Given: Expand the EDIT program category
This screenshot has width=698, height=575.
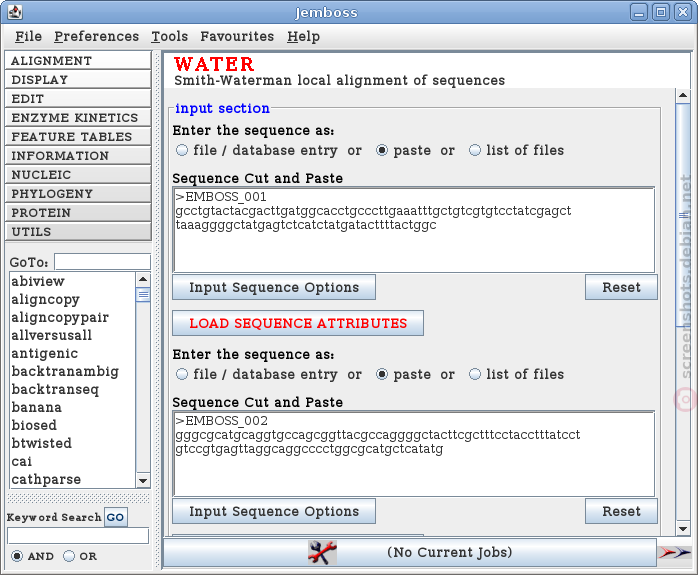Looking at the screenshot, I should coord(78,99).
